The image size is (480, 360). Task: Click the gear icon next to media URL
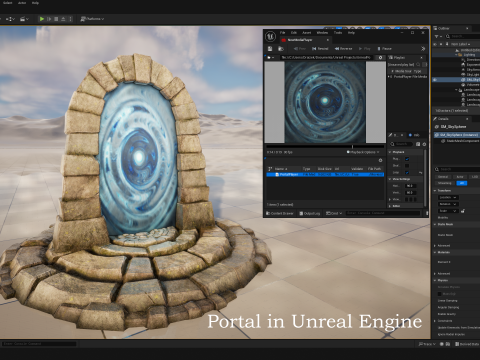click(380, 58)
